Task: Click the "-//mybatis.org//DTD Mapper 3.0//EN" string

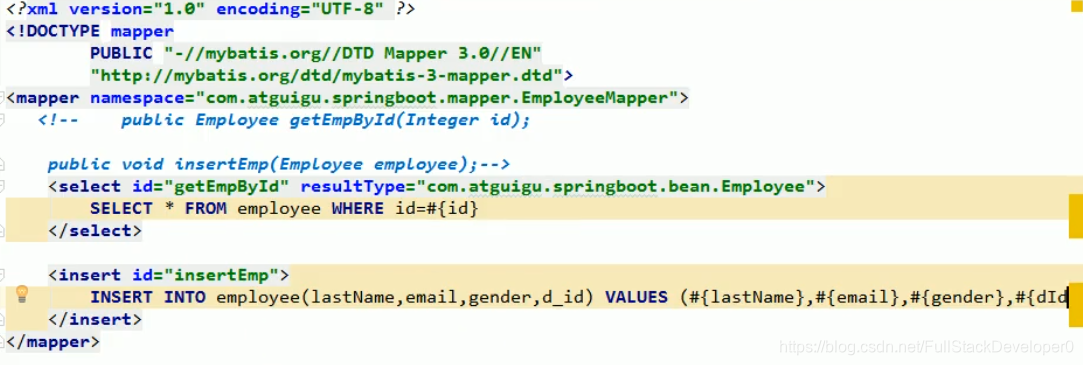Action: pos(353,53)
